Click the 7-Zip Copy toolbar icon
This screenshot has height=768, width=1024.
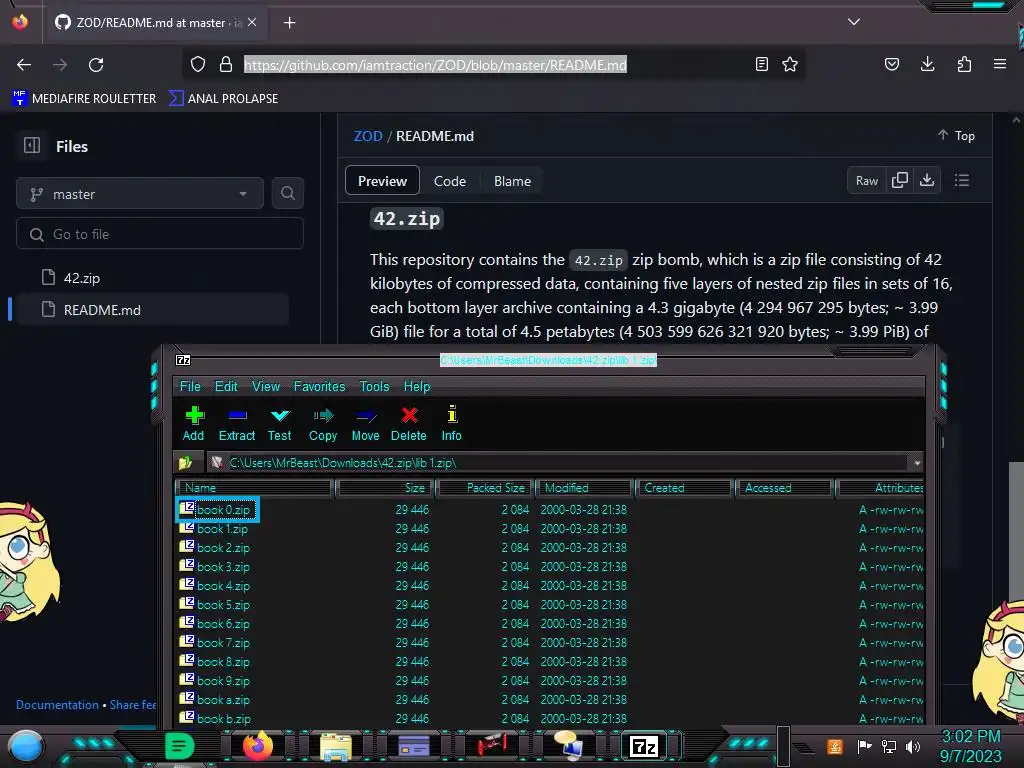[x=323, y=415]
